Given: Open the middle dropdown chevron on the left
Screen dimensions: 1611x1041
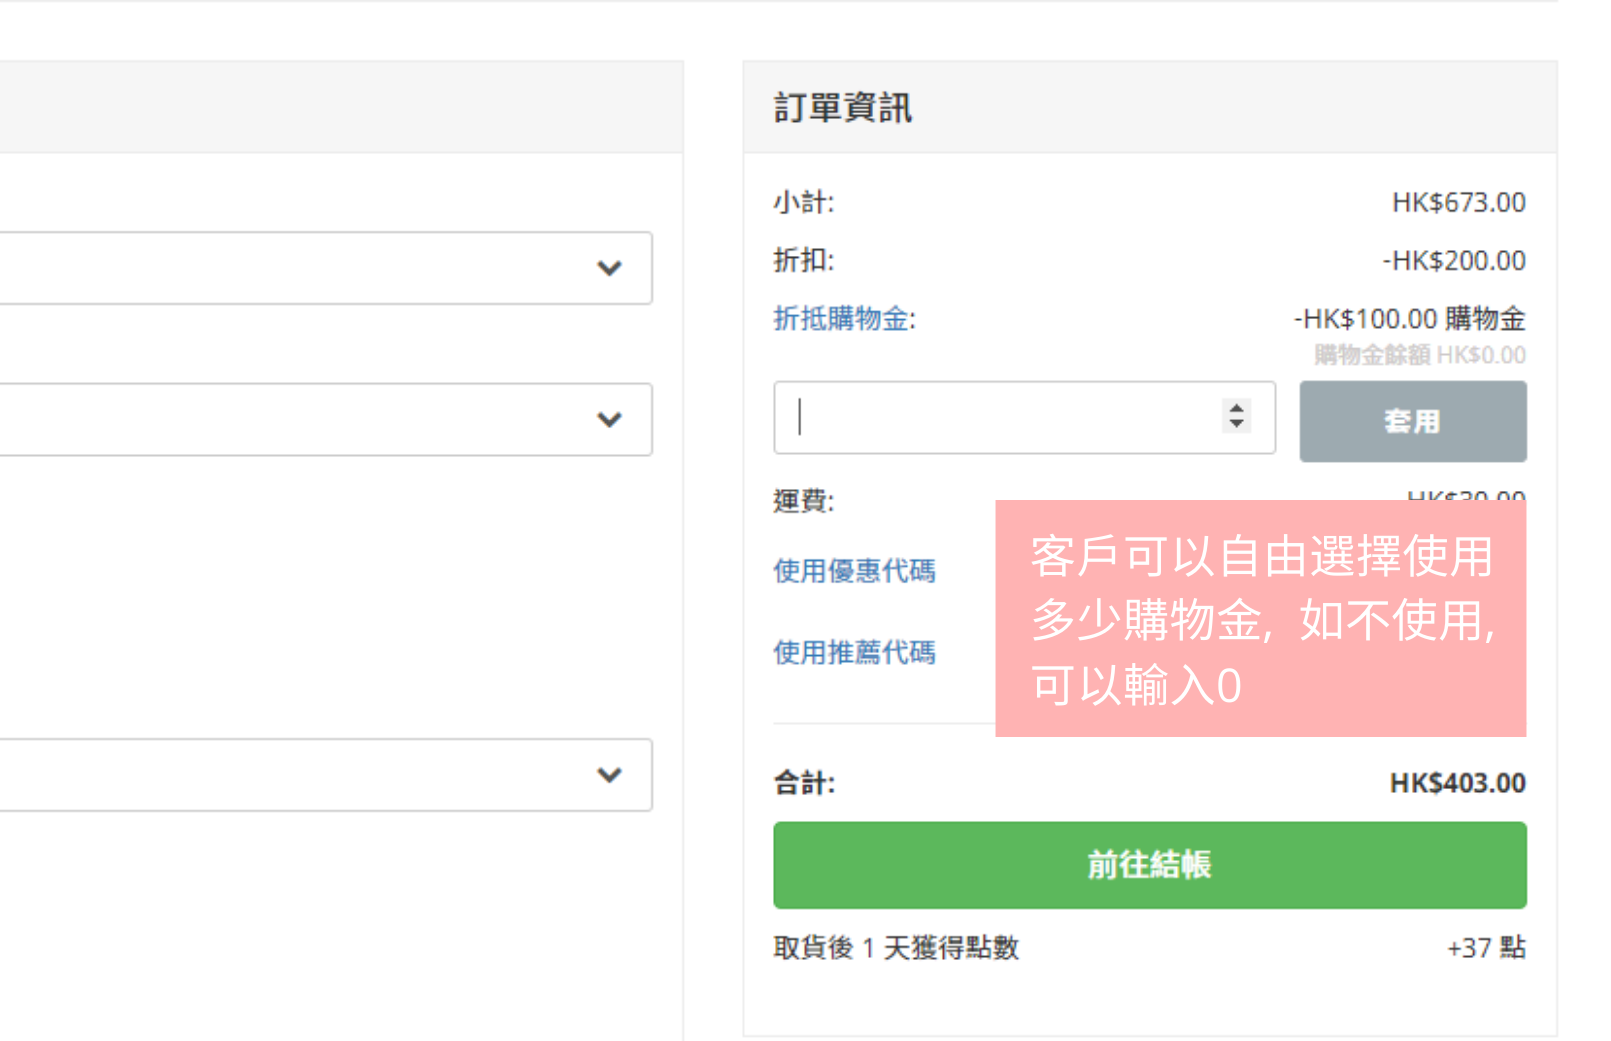Looking at the screenshot, I should [x=609, y=419].
